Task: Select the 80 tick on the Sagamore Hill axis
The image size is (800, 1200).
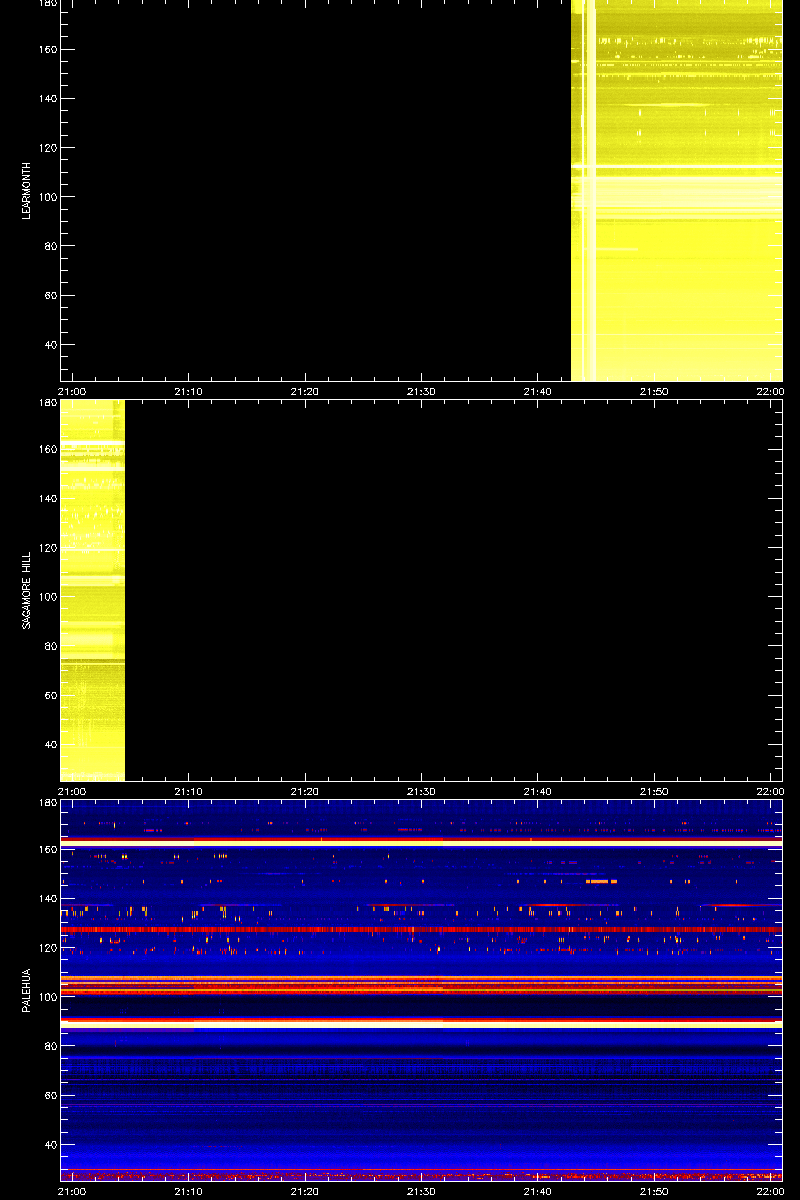Action: pyautogui.click(x=49, y=646)
